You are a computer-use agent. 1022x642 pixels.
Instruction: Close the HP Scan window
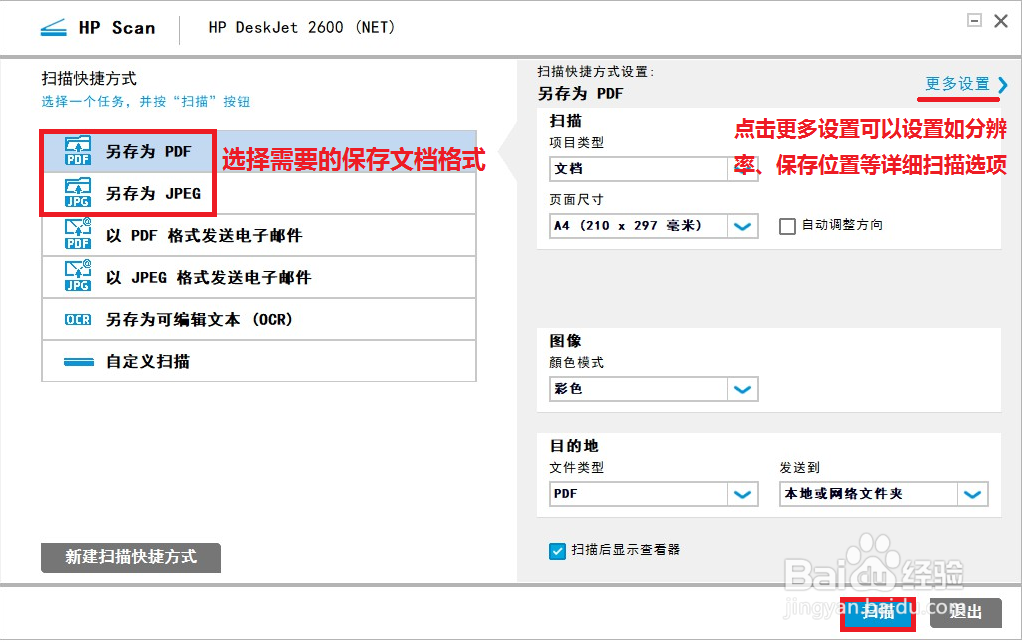coord(1001,21)
